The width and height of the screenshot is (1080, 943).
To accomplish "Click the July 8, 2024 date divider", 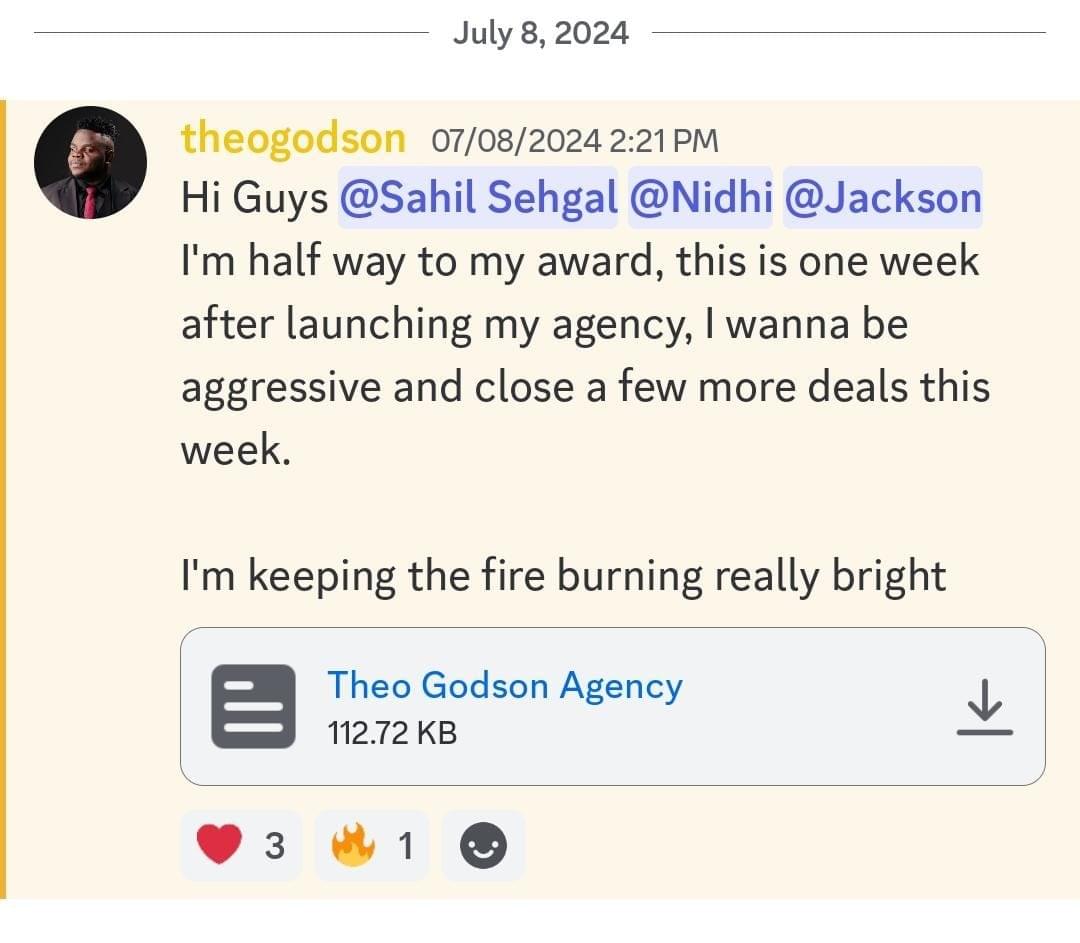I will click(540, 33).
